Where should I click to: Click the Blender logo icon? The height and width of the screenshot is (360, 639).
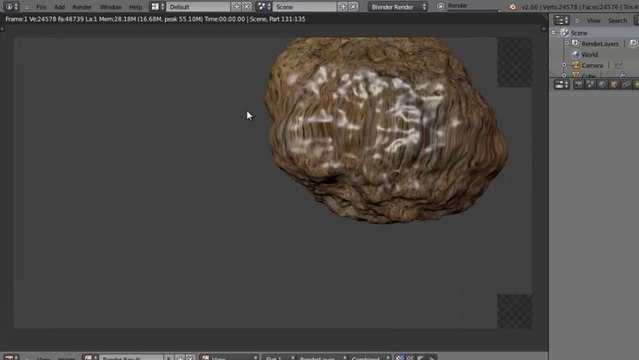[x=513, y=7]
